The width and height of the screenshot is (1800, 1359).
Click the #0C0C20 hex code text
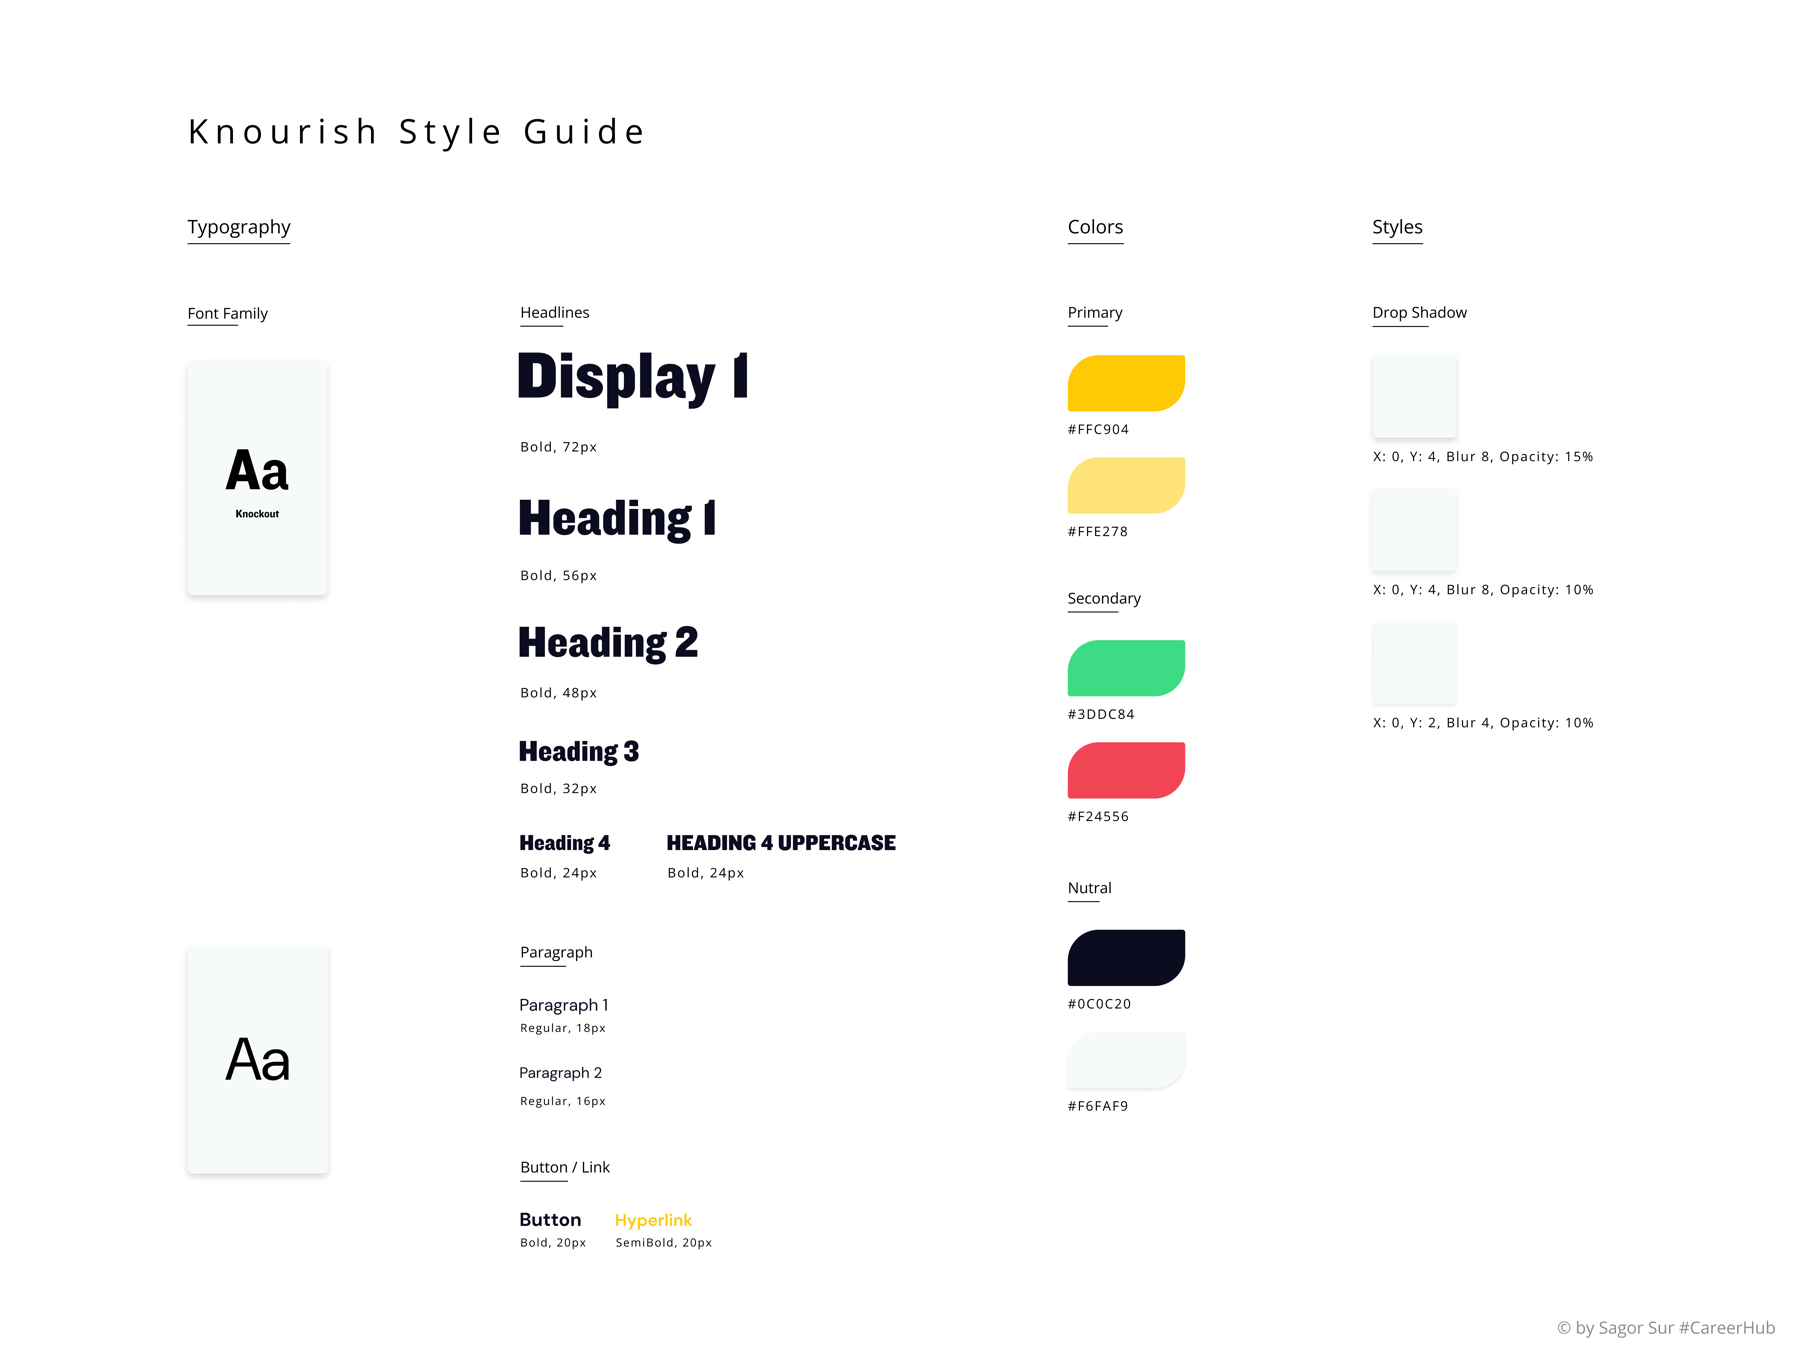pyautogui.click(x=1099, y=1004)
